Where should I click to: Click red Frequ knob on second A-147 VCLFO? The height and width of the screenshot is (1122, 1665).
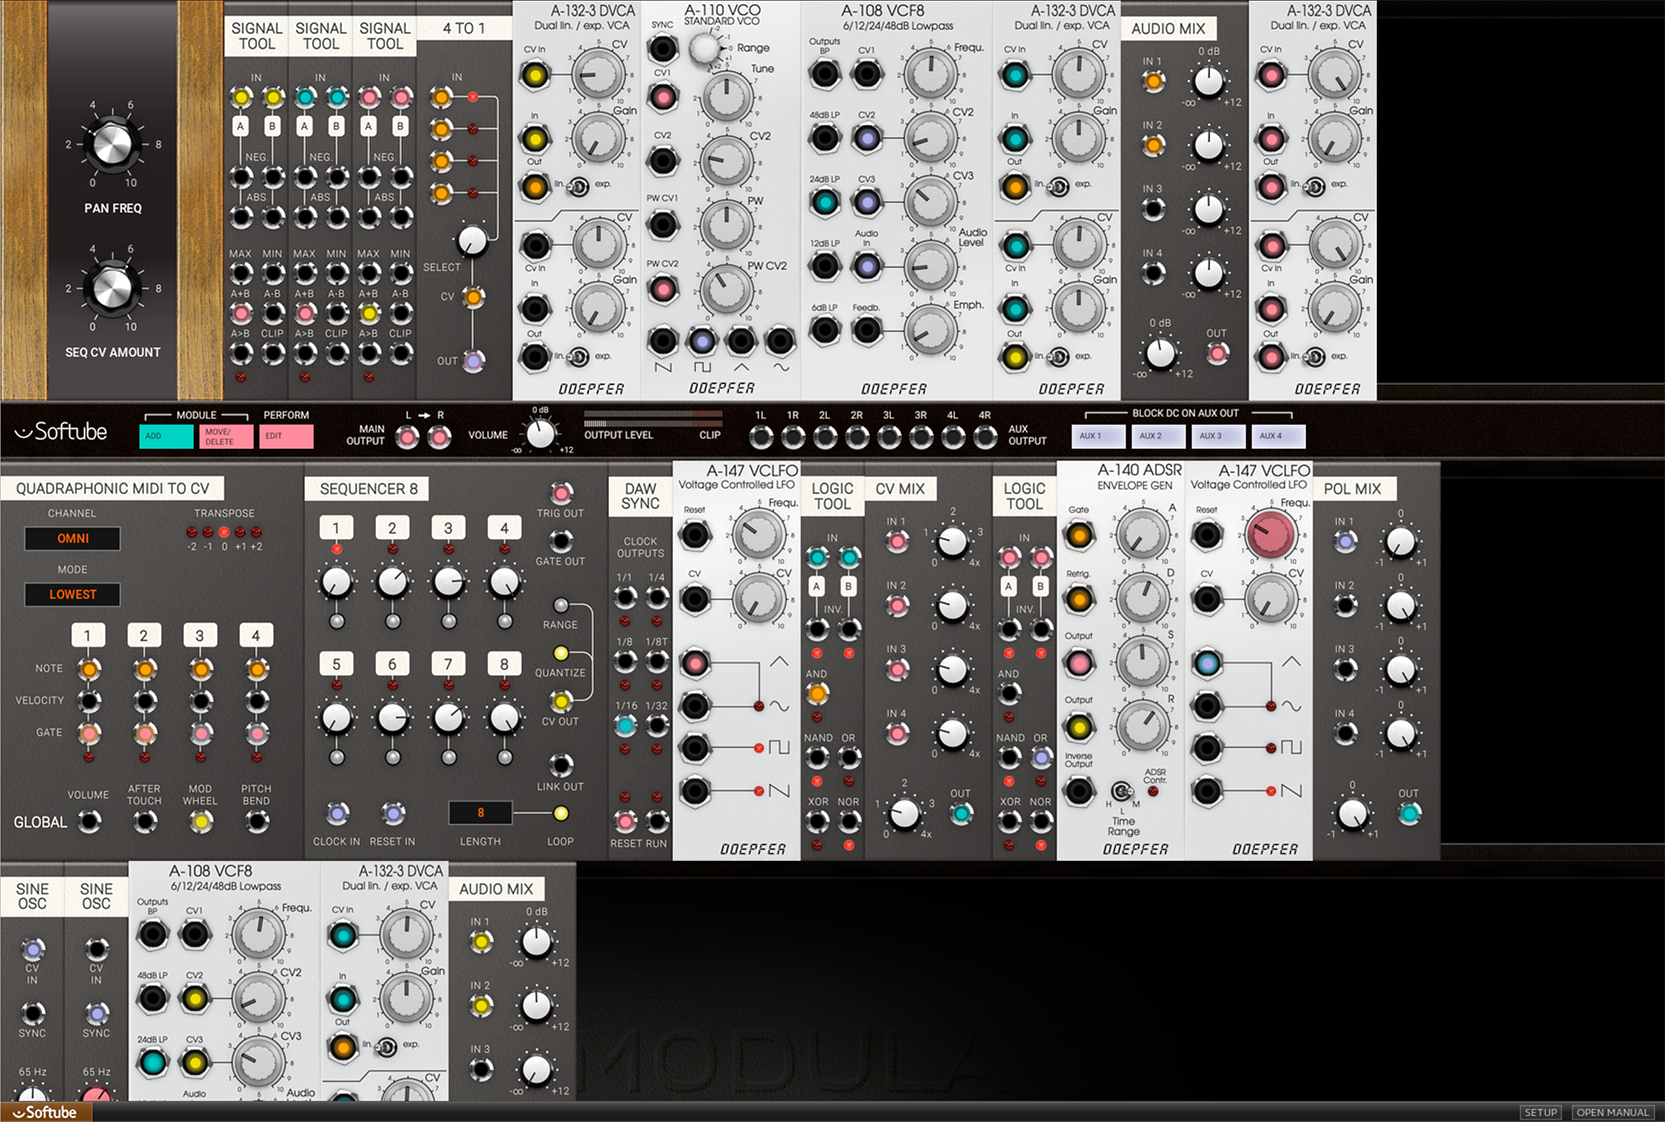pyautogui.click(x=1271, y=534)
